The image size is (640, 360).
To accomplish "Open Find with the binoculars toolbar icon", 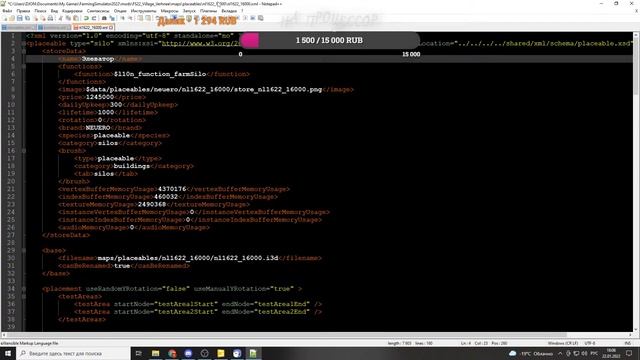I will (x=104, y=18).
